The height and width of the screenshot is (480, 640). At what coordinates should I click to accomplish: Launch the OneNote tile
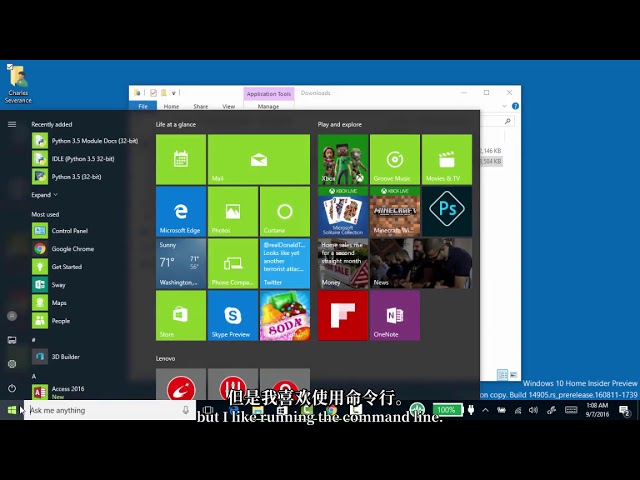pos(395,316)
